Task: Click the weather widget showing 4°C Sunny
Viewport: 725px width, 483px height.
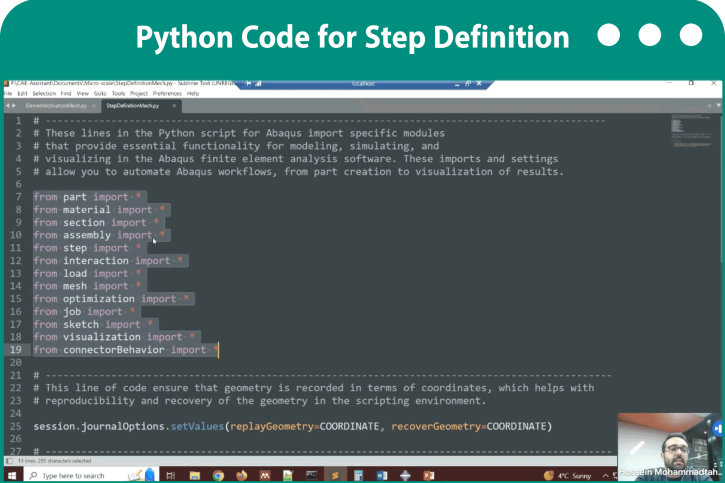Action: (568, 476)
